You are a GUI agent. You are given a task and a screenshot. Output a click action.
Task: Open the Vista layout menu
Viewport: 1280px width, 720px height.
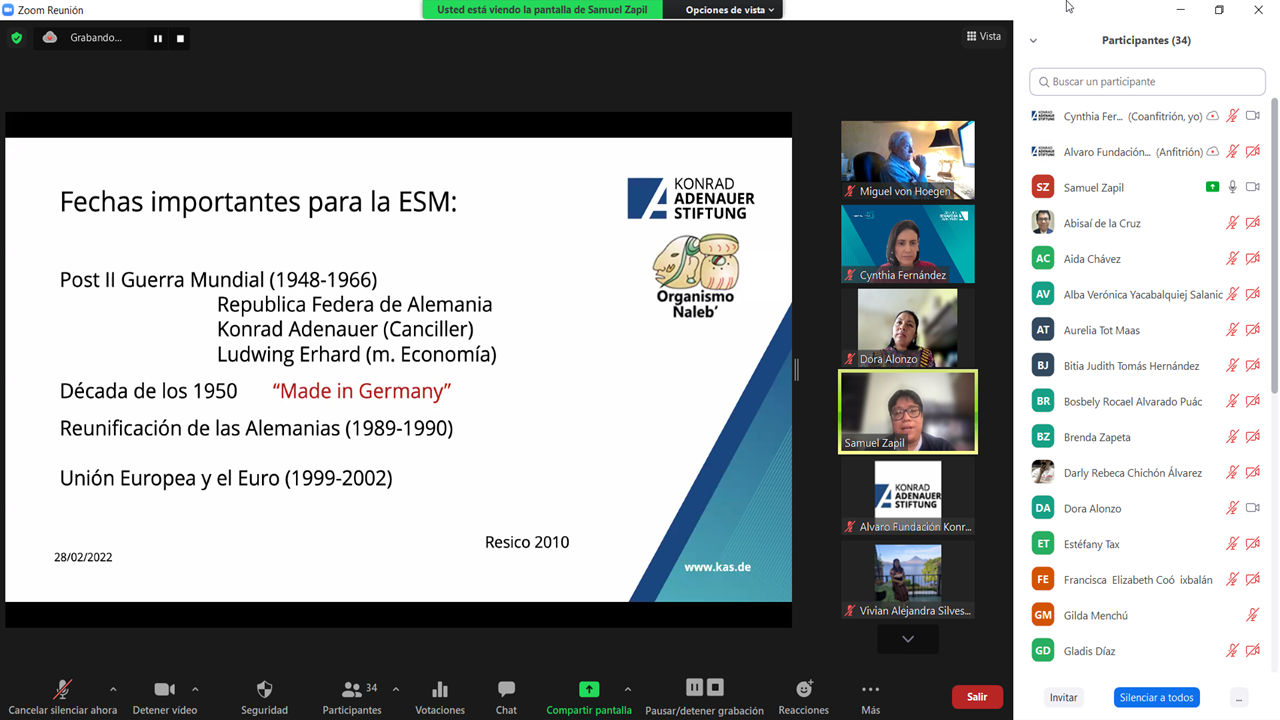click(x=983, y=37)
